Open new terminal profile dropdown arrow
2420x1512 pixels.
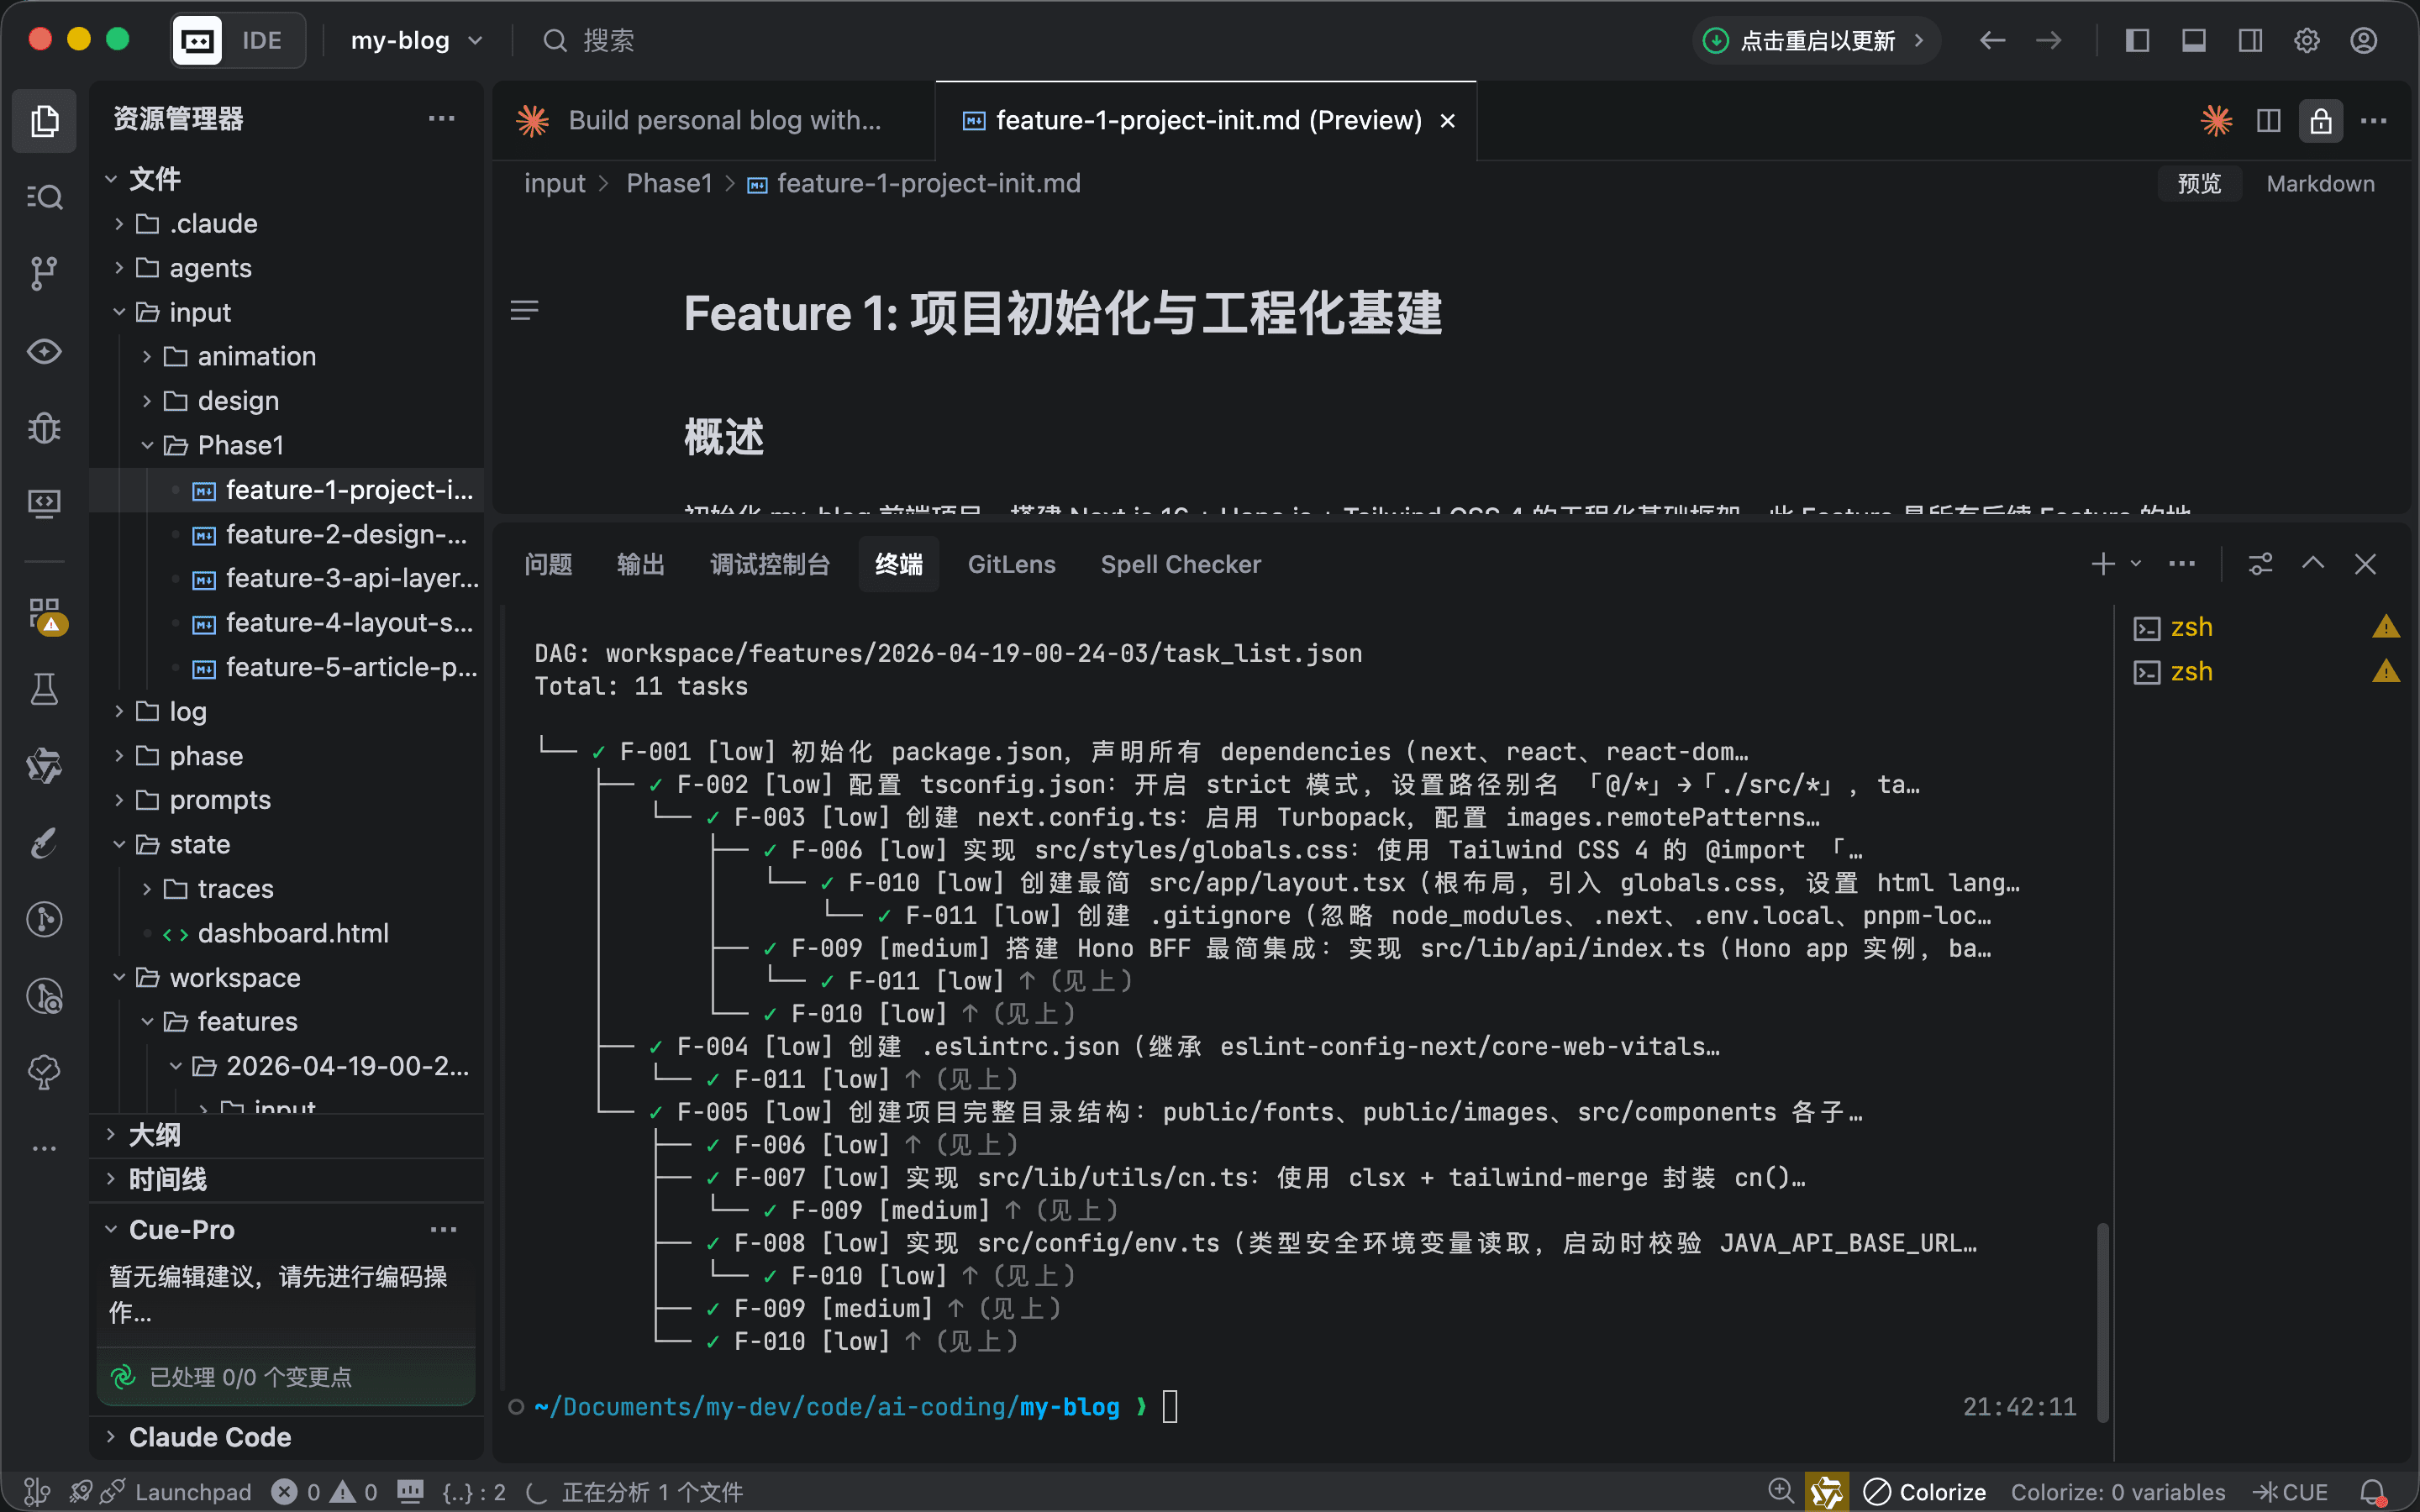point(2135,564)
